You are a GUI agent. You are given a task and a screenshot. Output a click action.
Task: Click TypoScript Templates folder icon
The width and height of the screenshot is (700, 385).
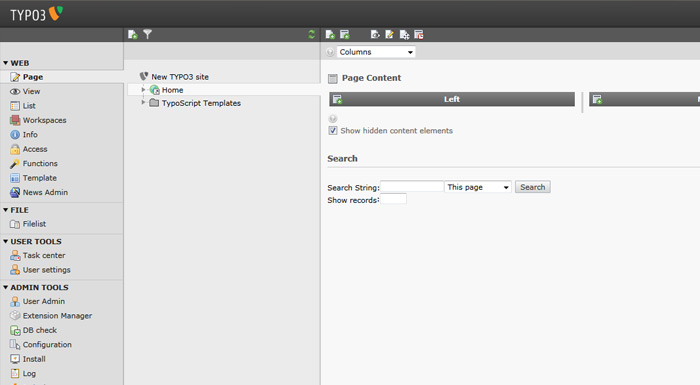coord(154,103)
